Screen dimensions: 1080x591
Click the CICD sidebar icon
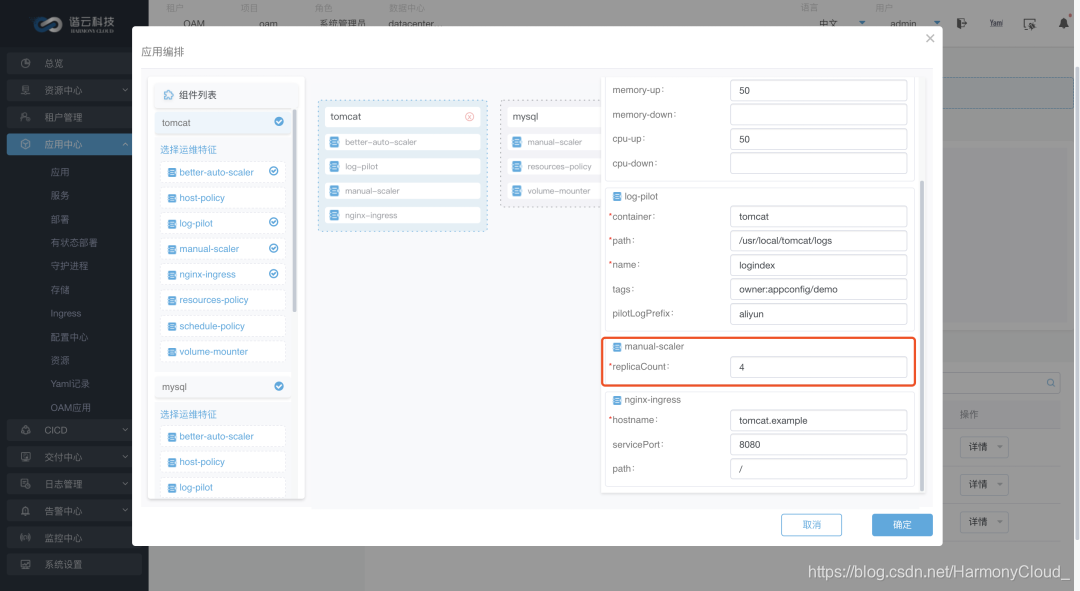(25, 431)
